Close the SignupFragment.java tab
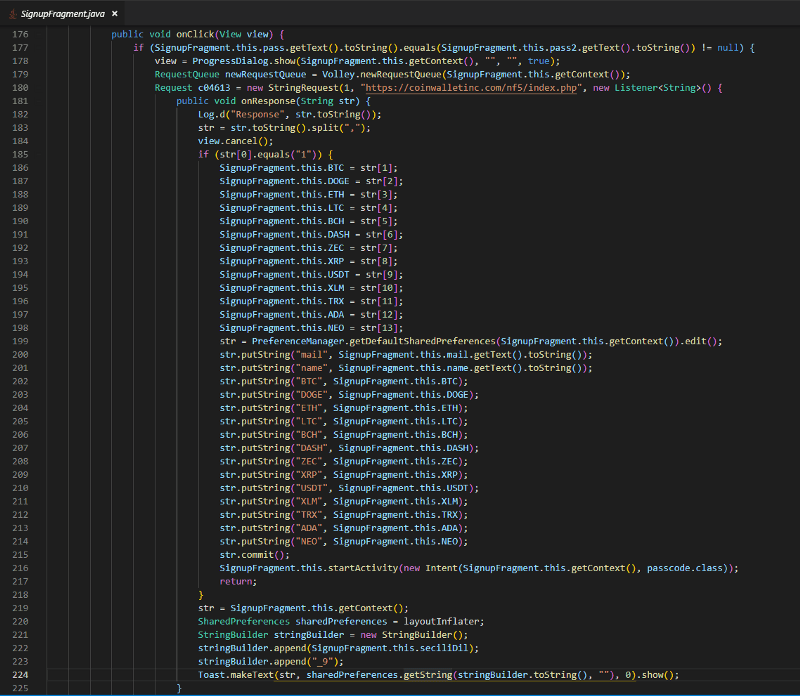Image resolution: width=800 pixels, height=696 pixels. pyautogui.click(x=115, y=14)
